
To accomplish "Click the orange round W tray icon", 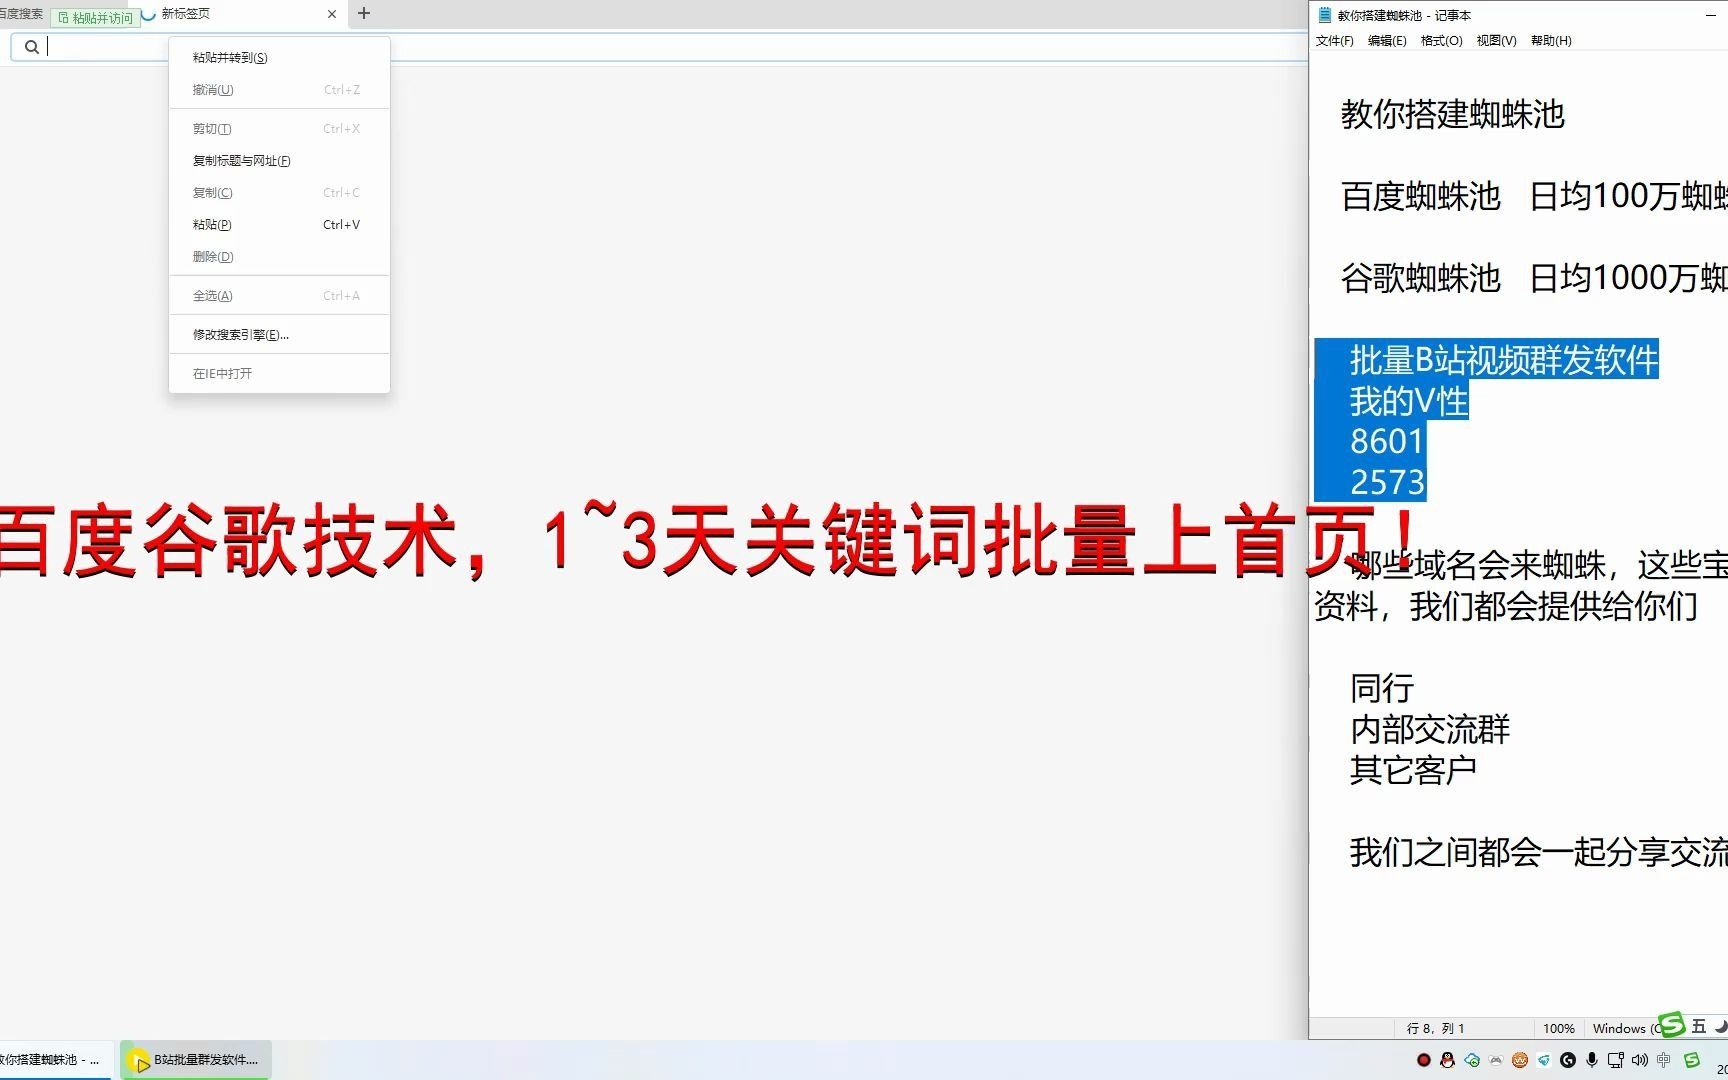I will point(1520,1060).
